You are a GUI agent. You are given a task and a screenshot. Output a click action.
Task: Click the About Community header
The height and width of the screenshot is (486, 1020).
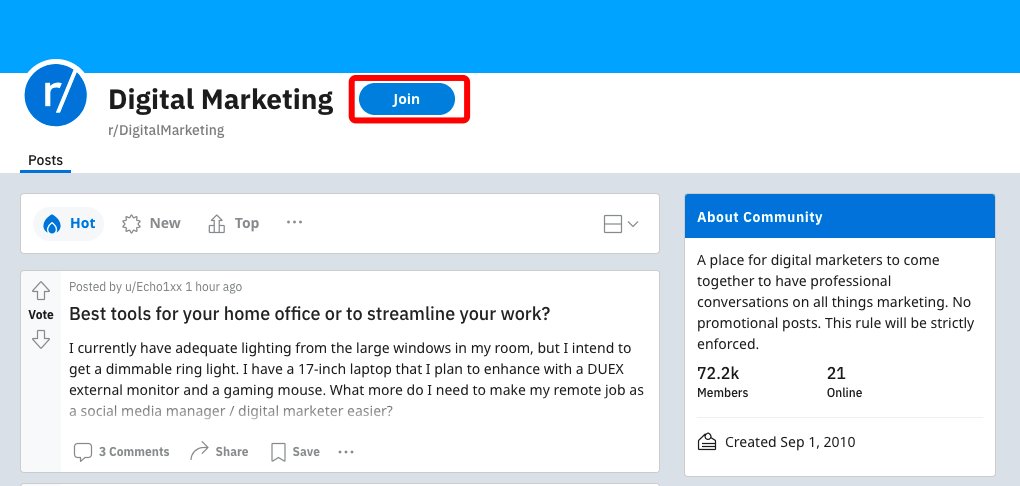(x=760, y=217)
